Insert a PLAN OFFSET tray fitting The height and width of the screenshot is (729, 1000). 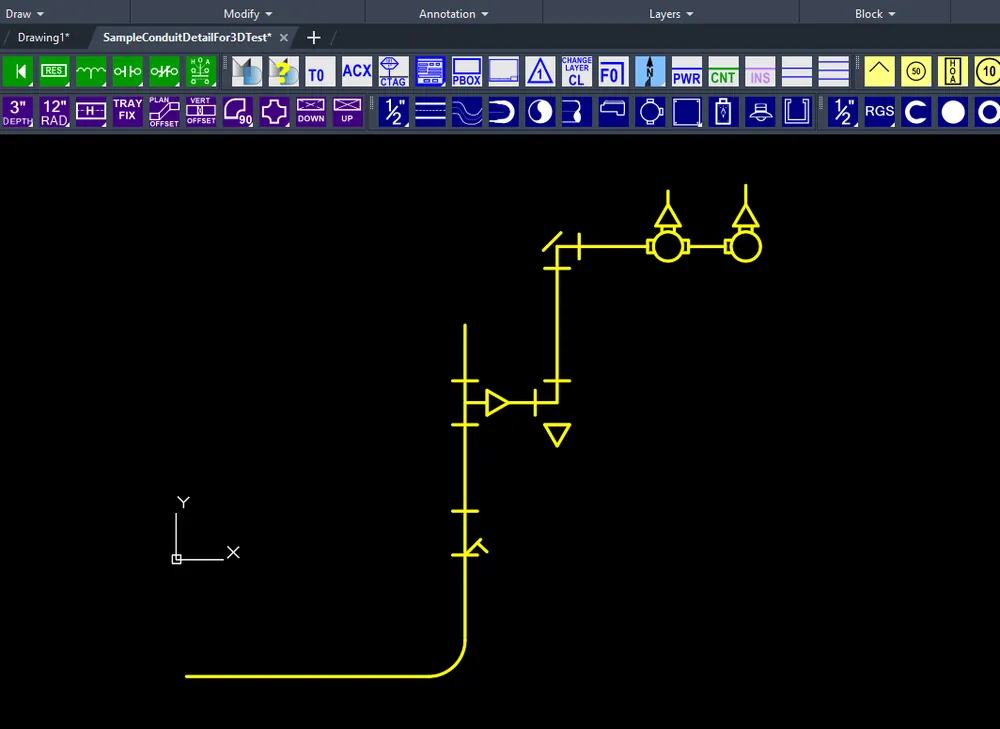click(x=165, y=112)
